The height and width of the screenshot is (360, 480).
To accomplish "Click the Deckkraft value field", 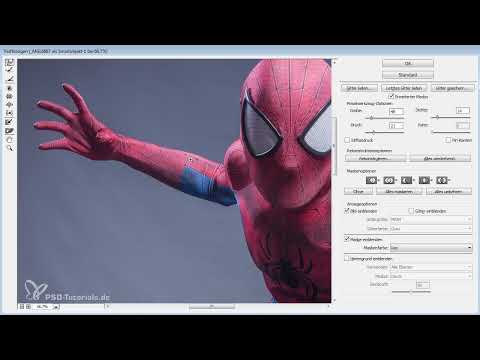I will [423, 285].
